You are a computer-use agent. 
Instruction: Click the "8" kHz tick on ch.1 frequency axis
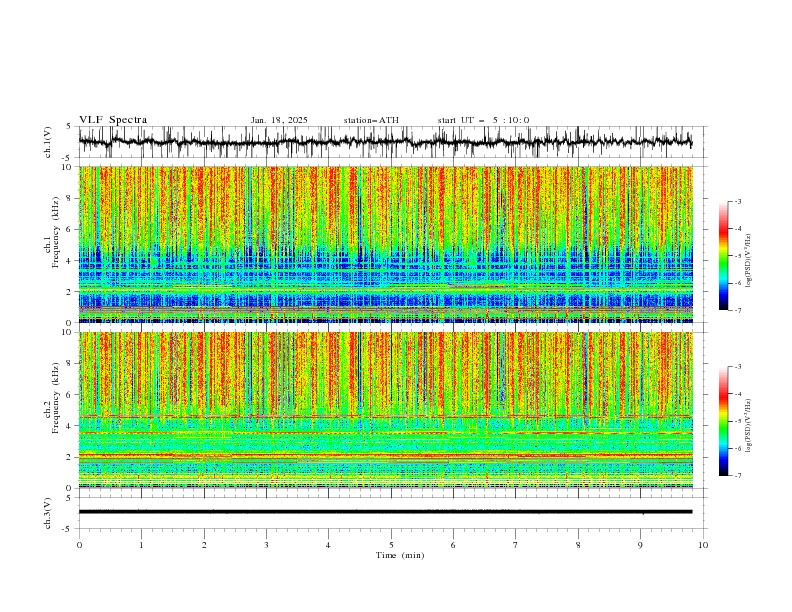(70, 198)
